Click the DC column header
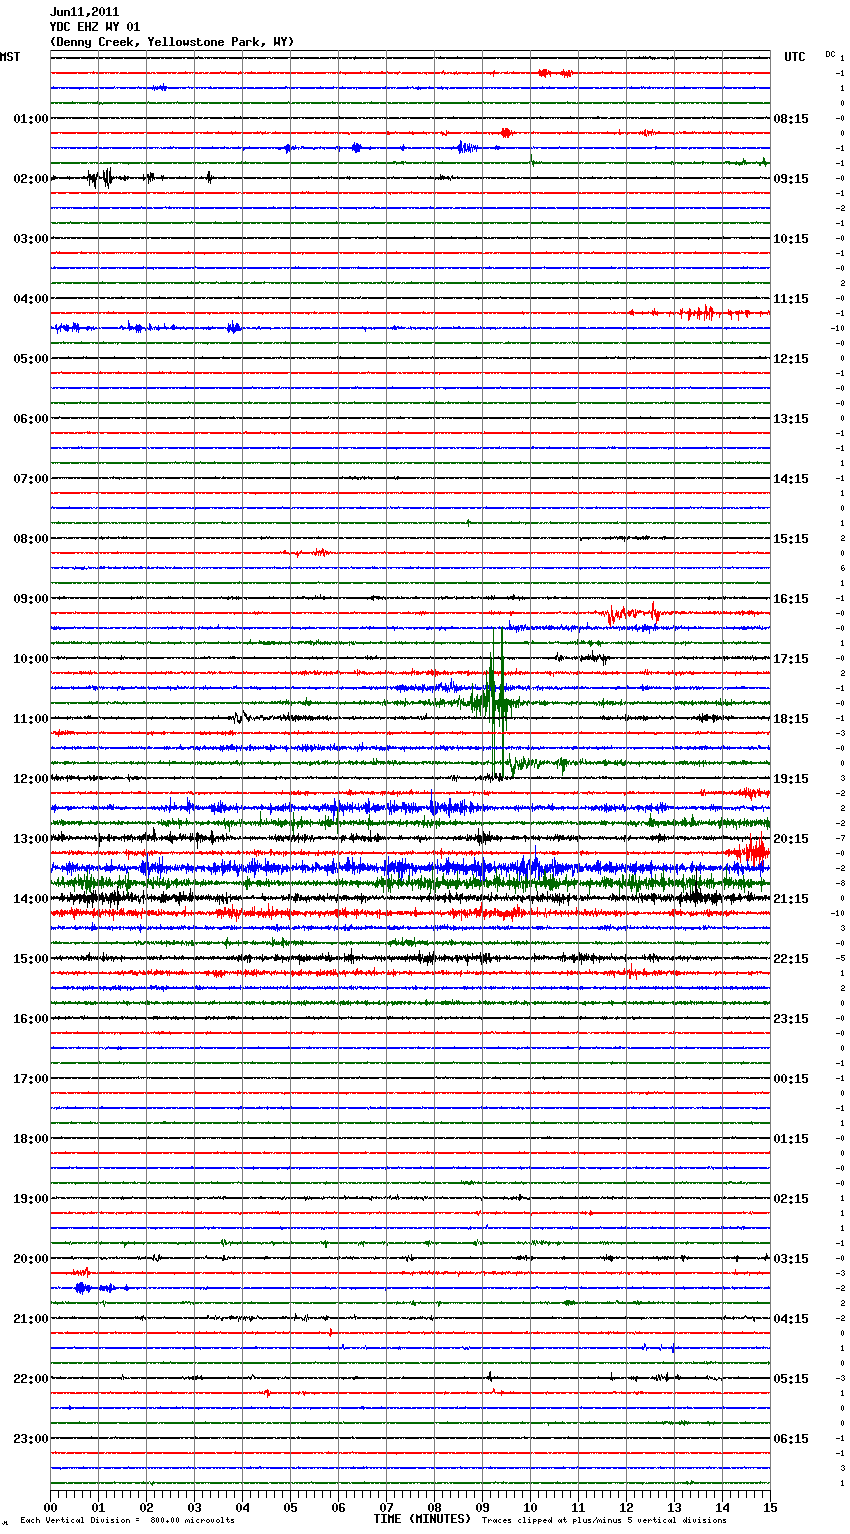The height and width of the screenshot is (1534, 850). tap(830, 54)
